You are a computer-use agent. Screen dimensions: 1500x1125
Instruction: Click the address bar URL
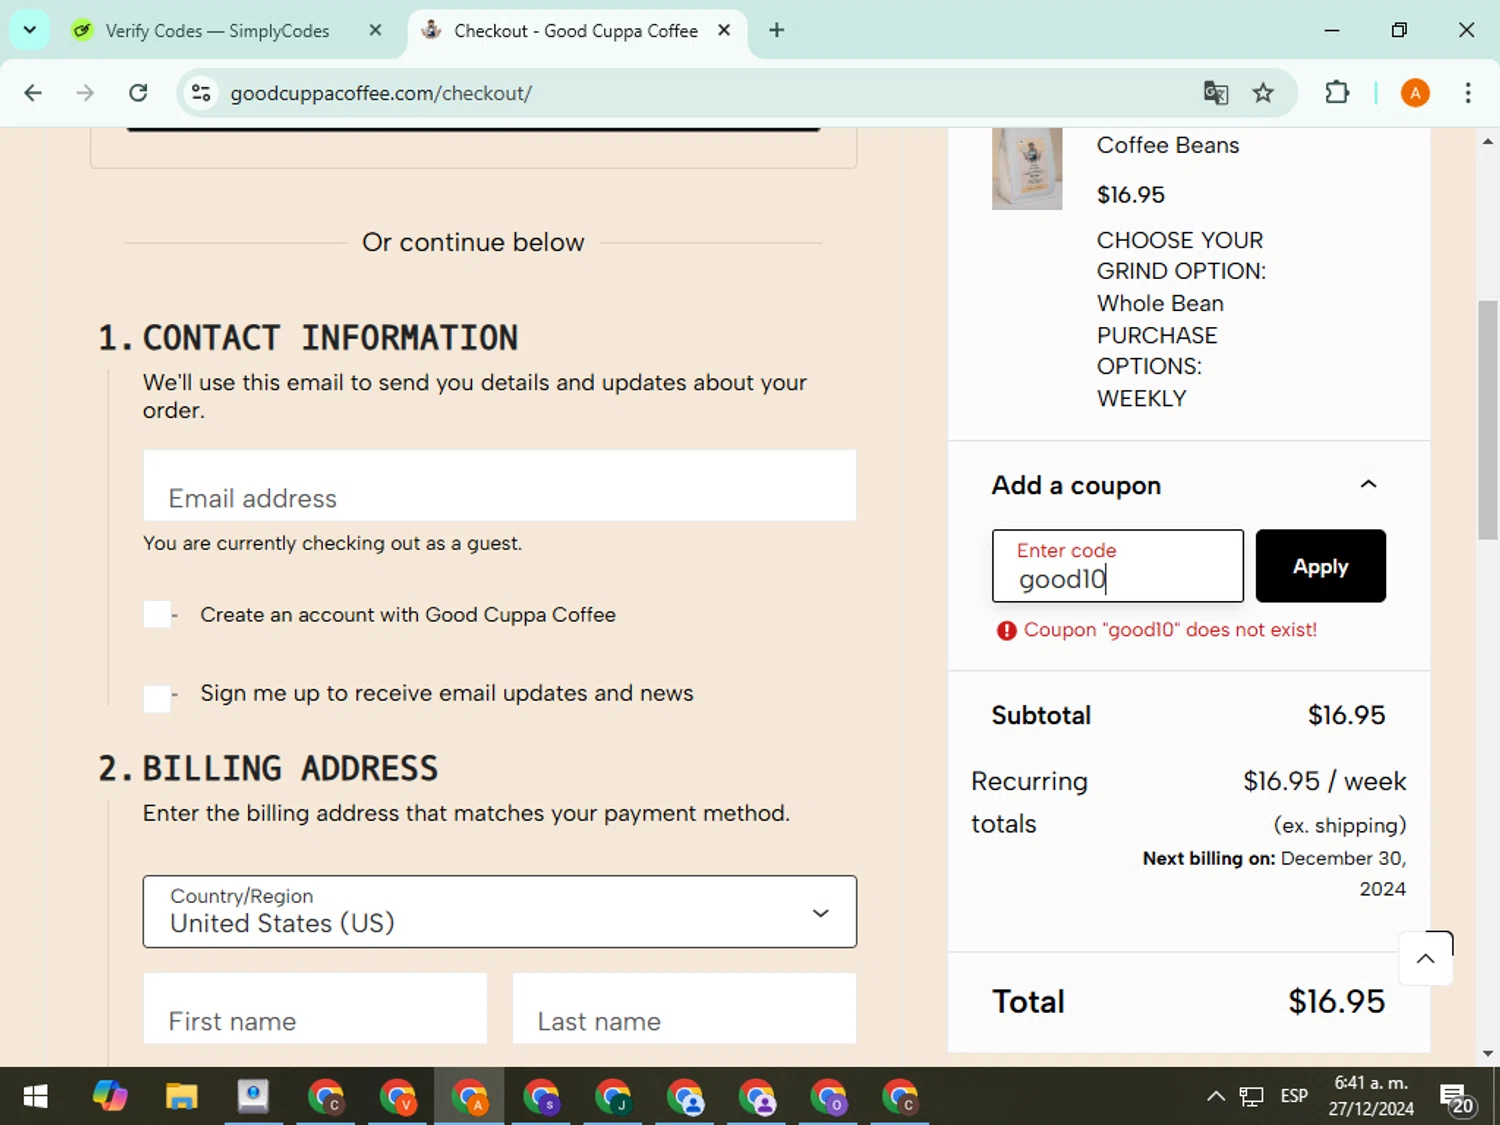pos(380,93)
